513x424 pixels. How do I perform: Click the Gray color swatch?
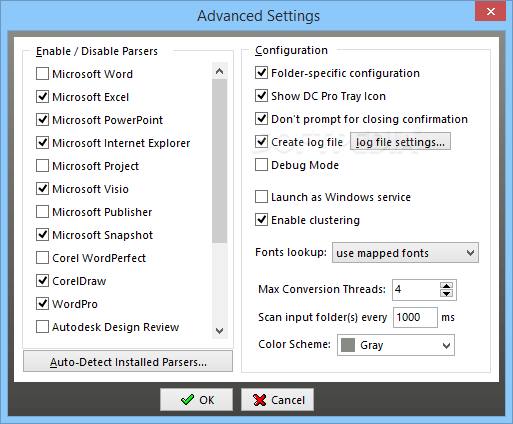point(348,345)
